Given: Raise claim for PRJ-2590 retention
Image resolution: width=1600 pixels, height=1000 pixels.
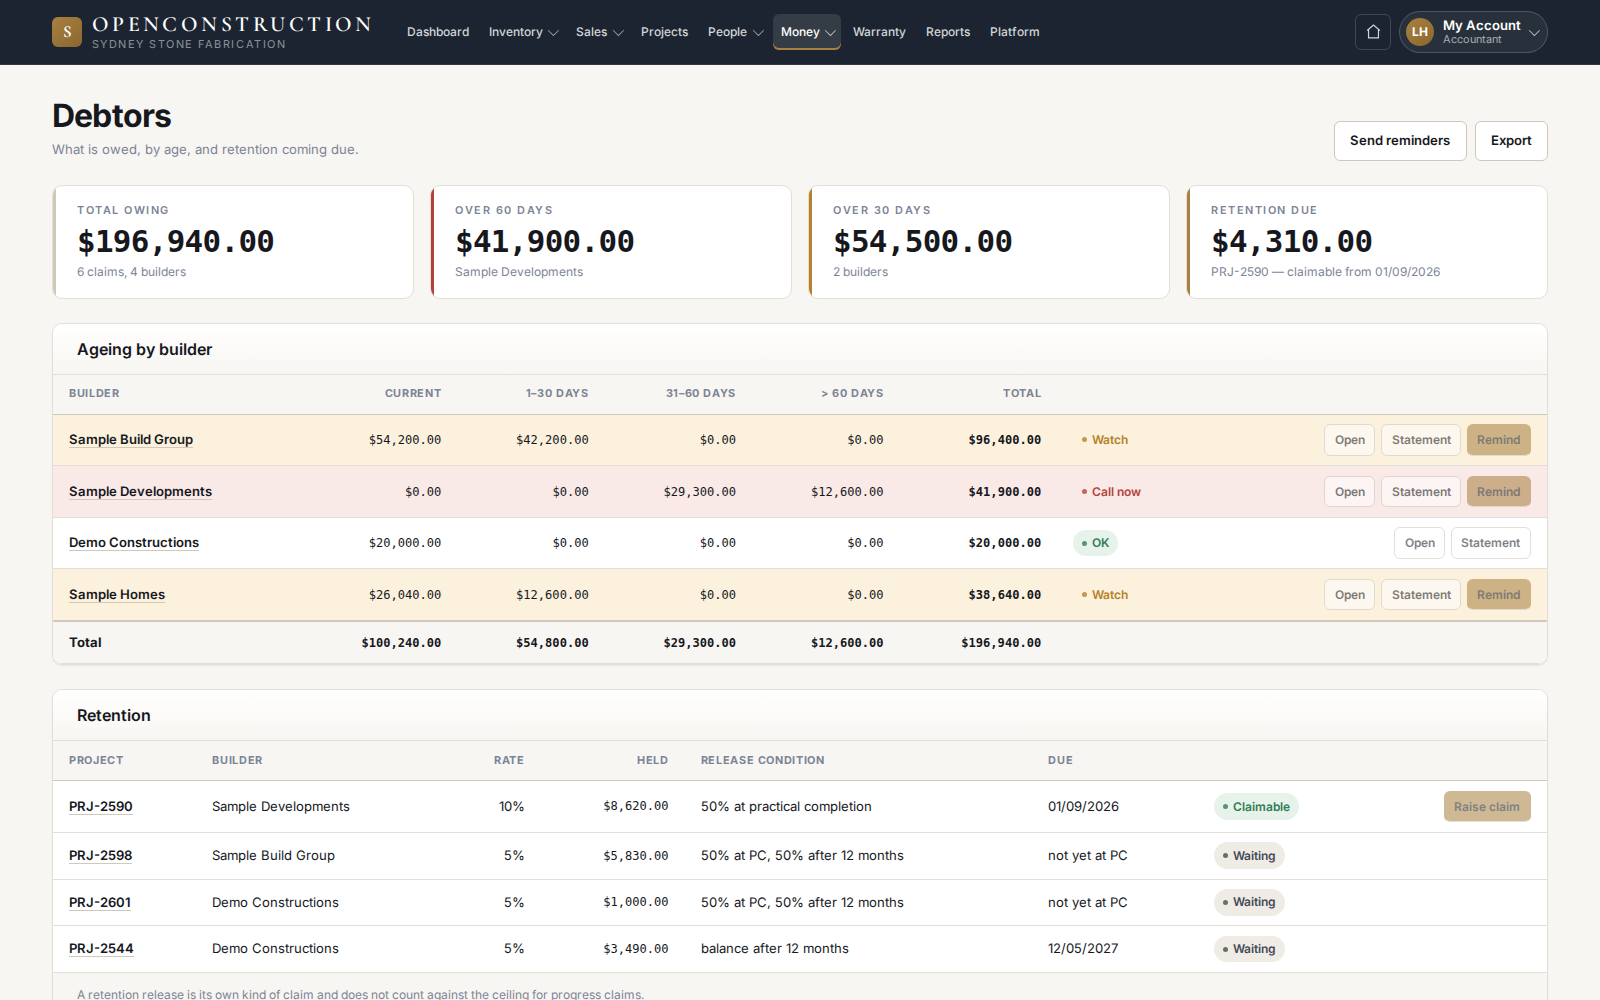Looking at the screenshot, I should 1487,807.
